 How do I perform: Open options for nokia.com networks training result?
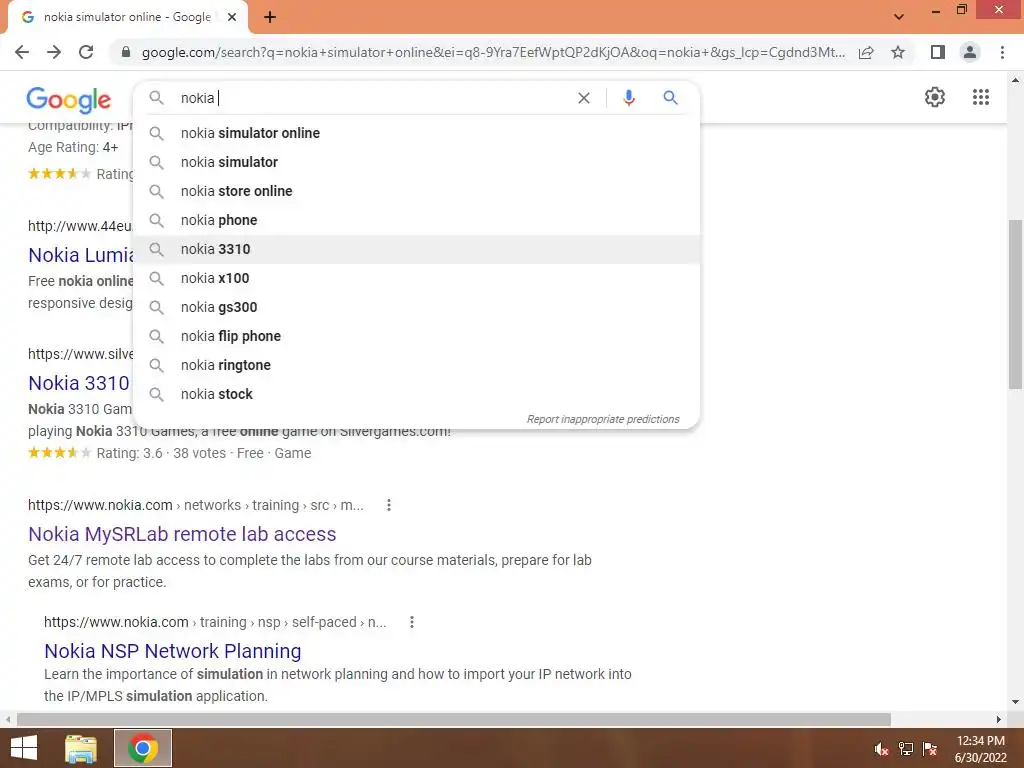[389, 505]
